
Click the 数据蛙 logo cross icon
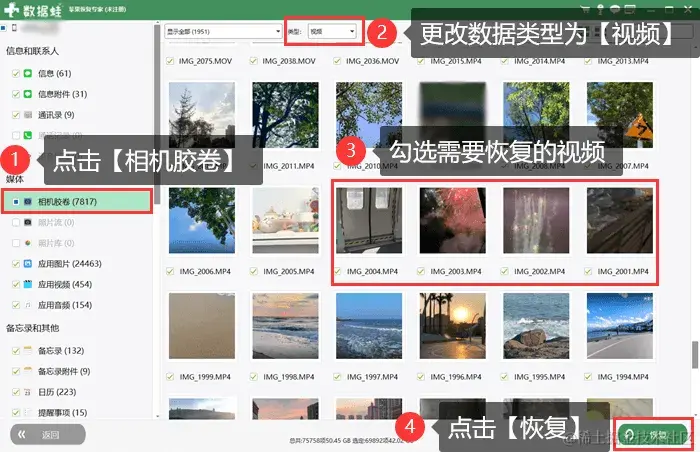pyautogui.click(x=11, y=9)
